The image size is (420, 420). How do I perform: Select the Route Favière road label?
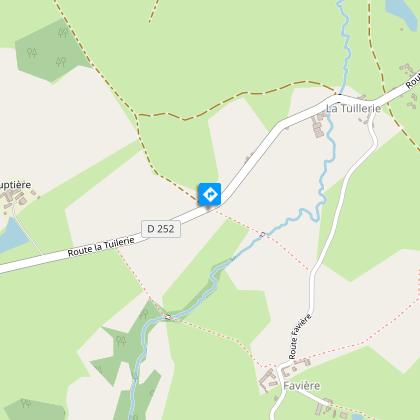(x=300, y=336)
